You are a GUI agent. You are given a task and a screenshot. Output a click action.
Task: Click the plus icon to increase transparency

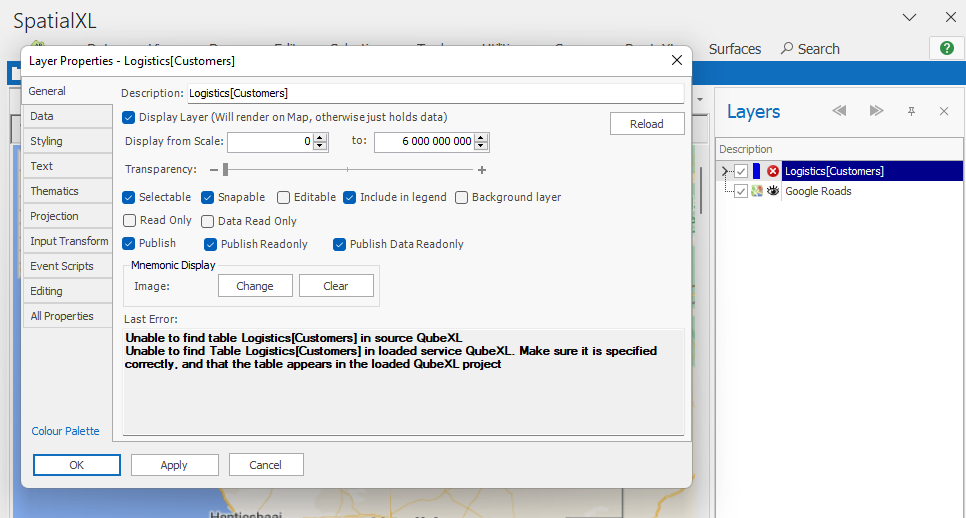click(x=482, y=170)
